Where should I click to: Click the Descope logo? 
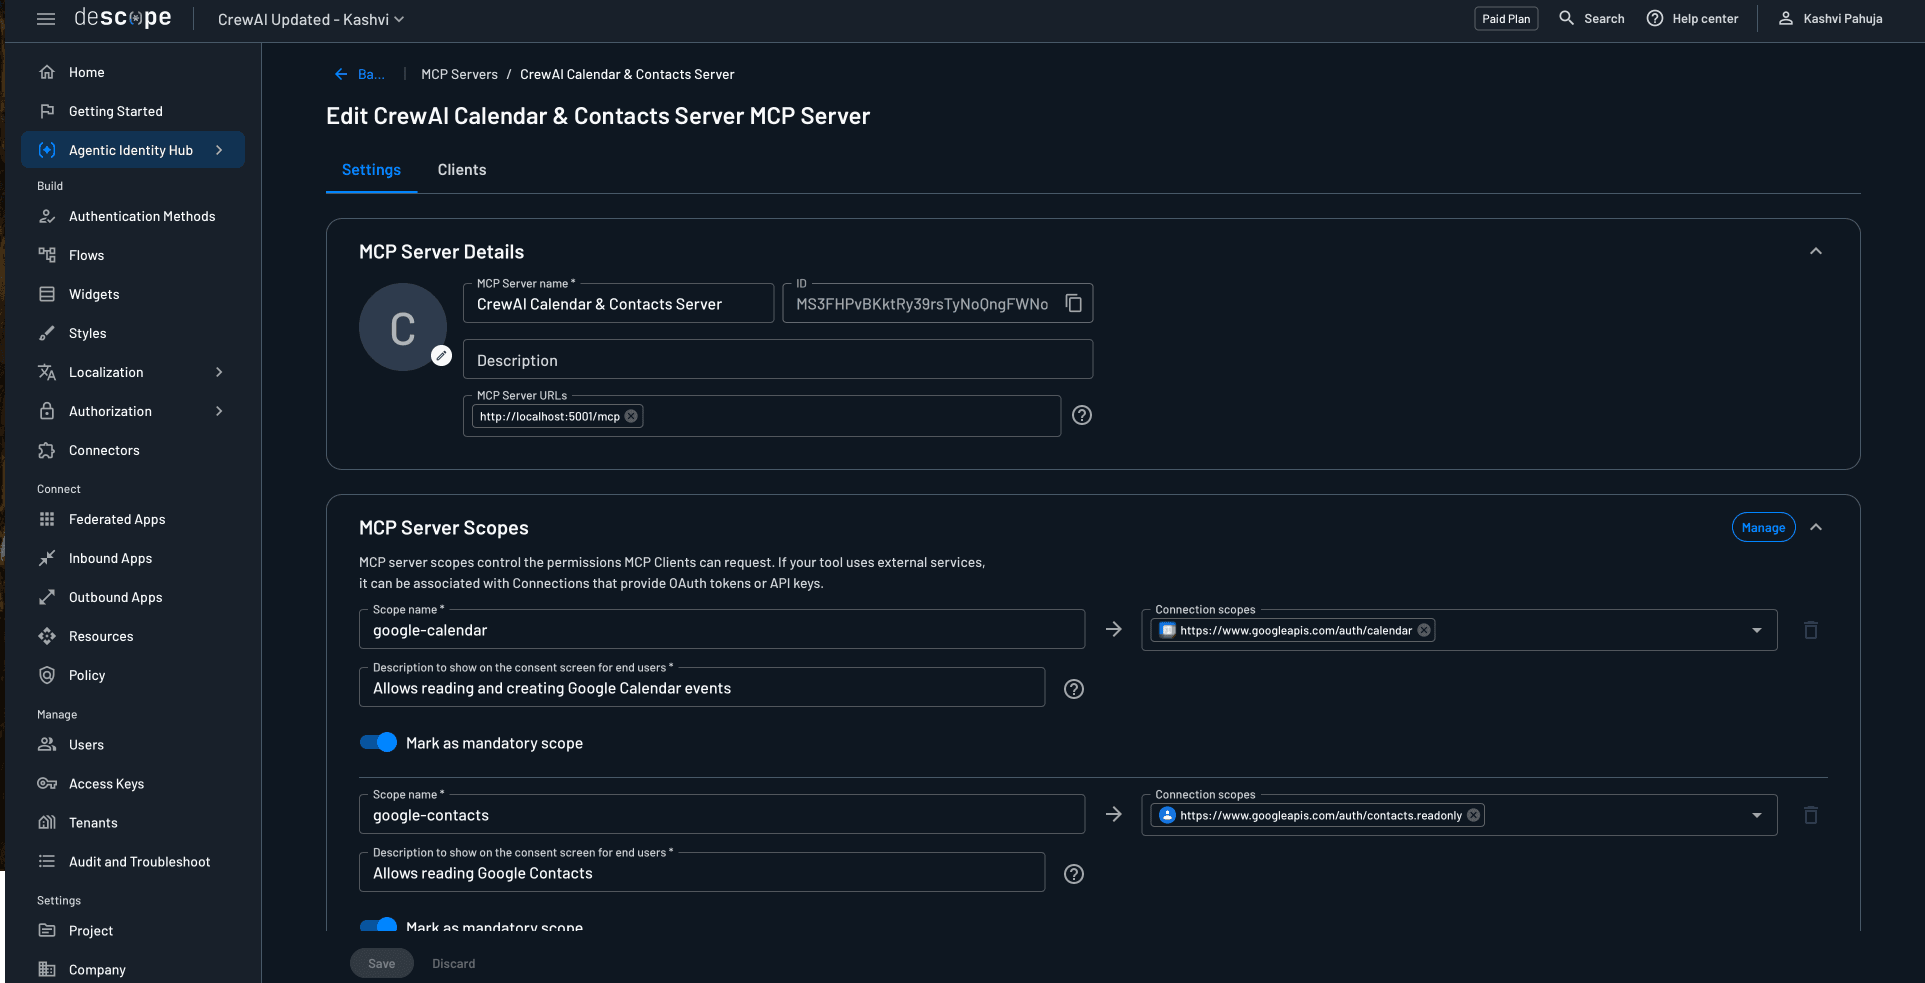123,18
